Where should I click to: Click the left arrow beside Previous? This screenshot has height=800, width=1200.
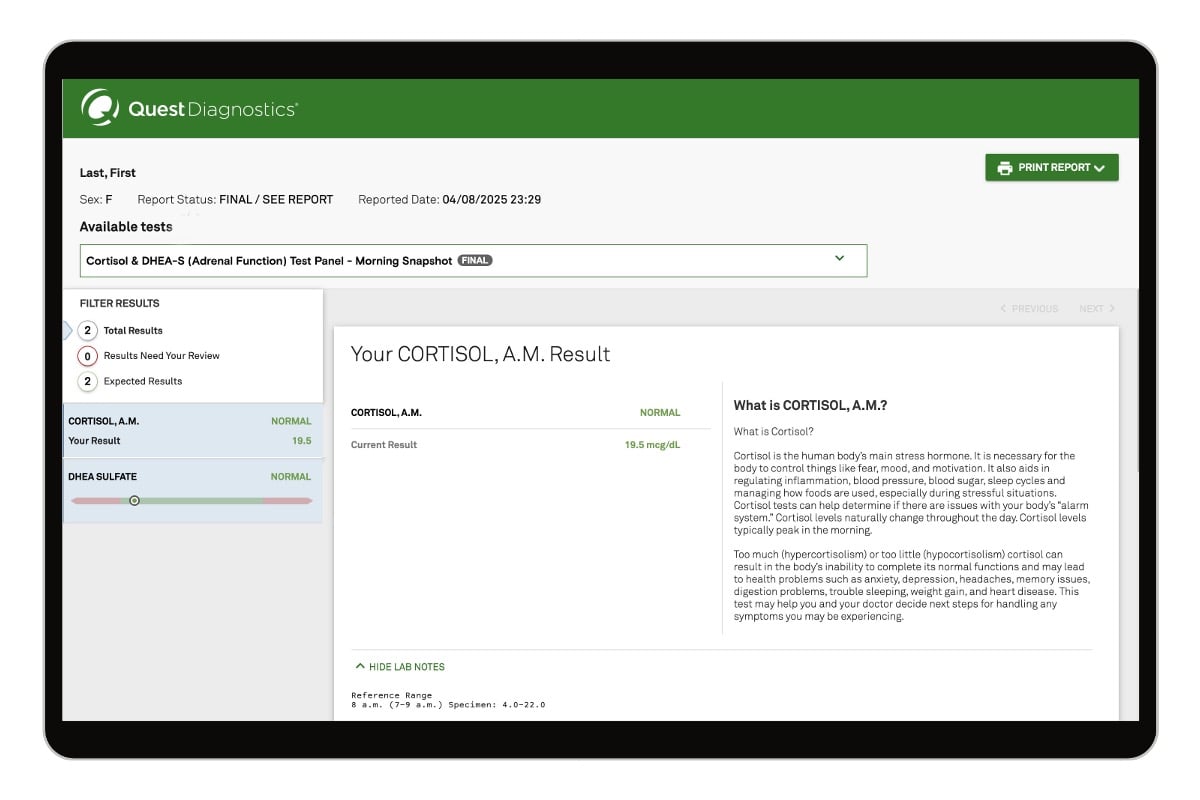click(1003, 309)
